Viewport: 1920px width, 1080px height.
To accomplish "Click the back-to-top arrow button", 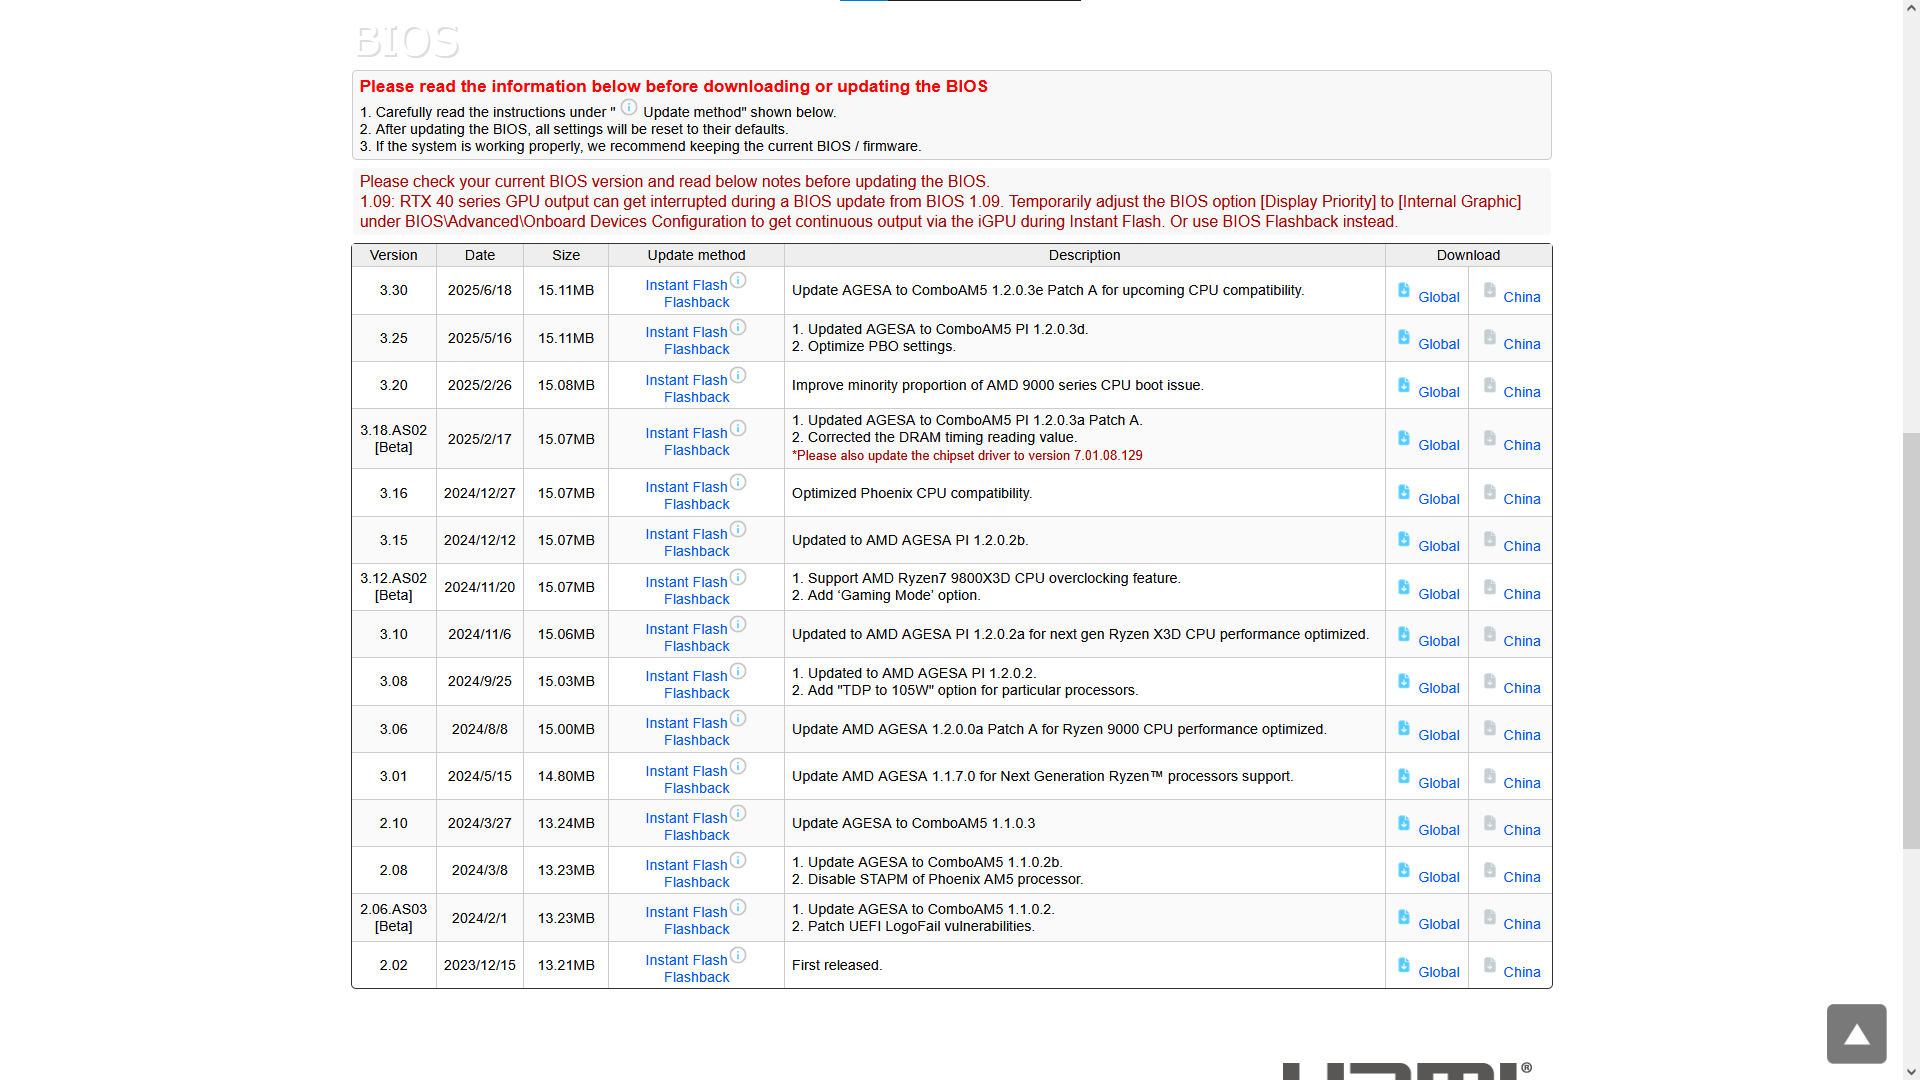I will click(x=1856, y=1033).
